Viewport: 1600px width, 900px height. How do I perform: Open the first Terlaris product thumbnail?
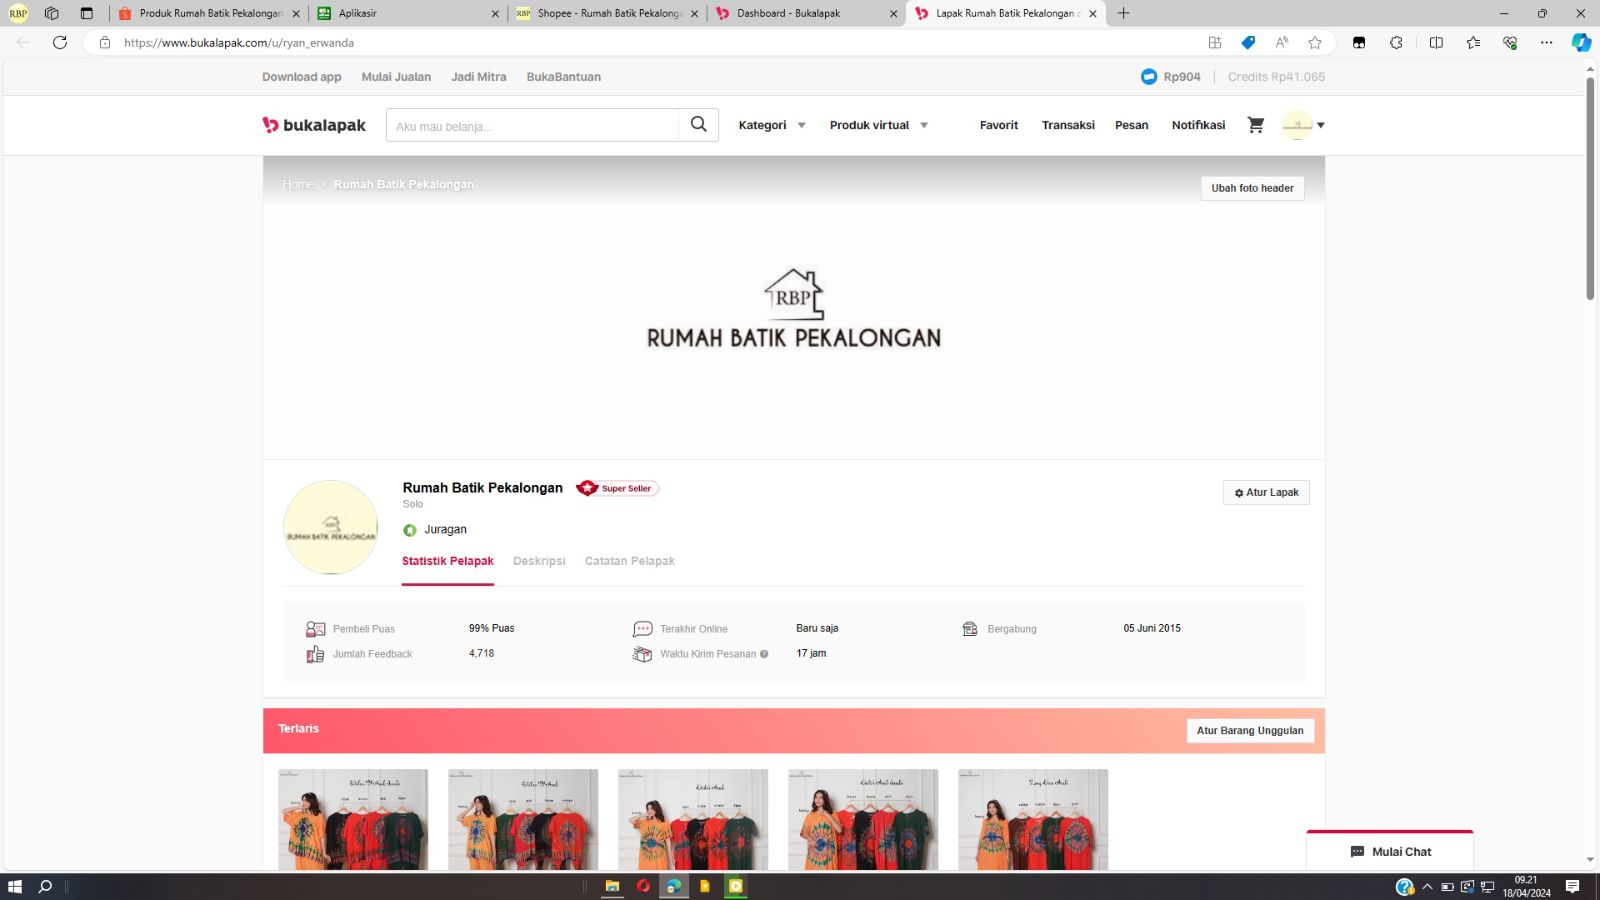point(353,819)
